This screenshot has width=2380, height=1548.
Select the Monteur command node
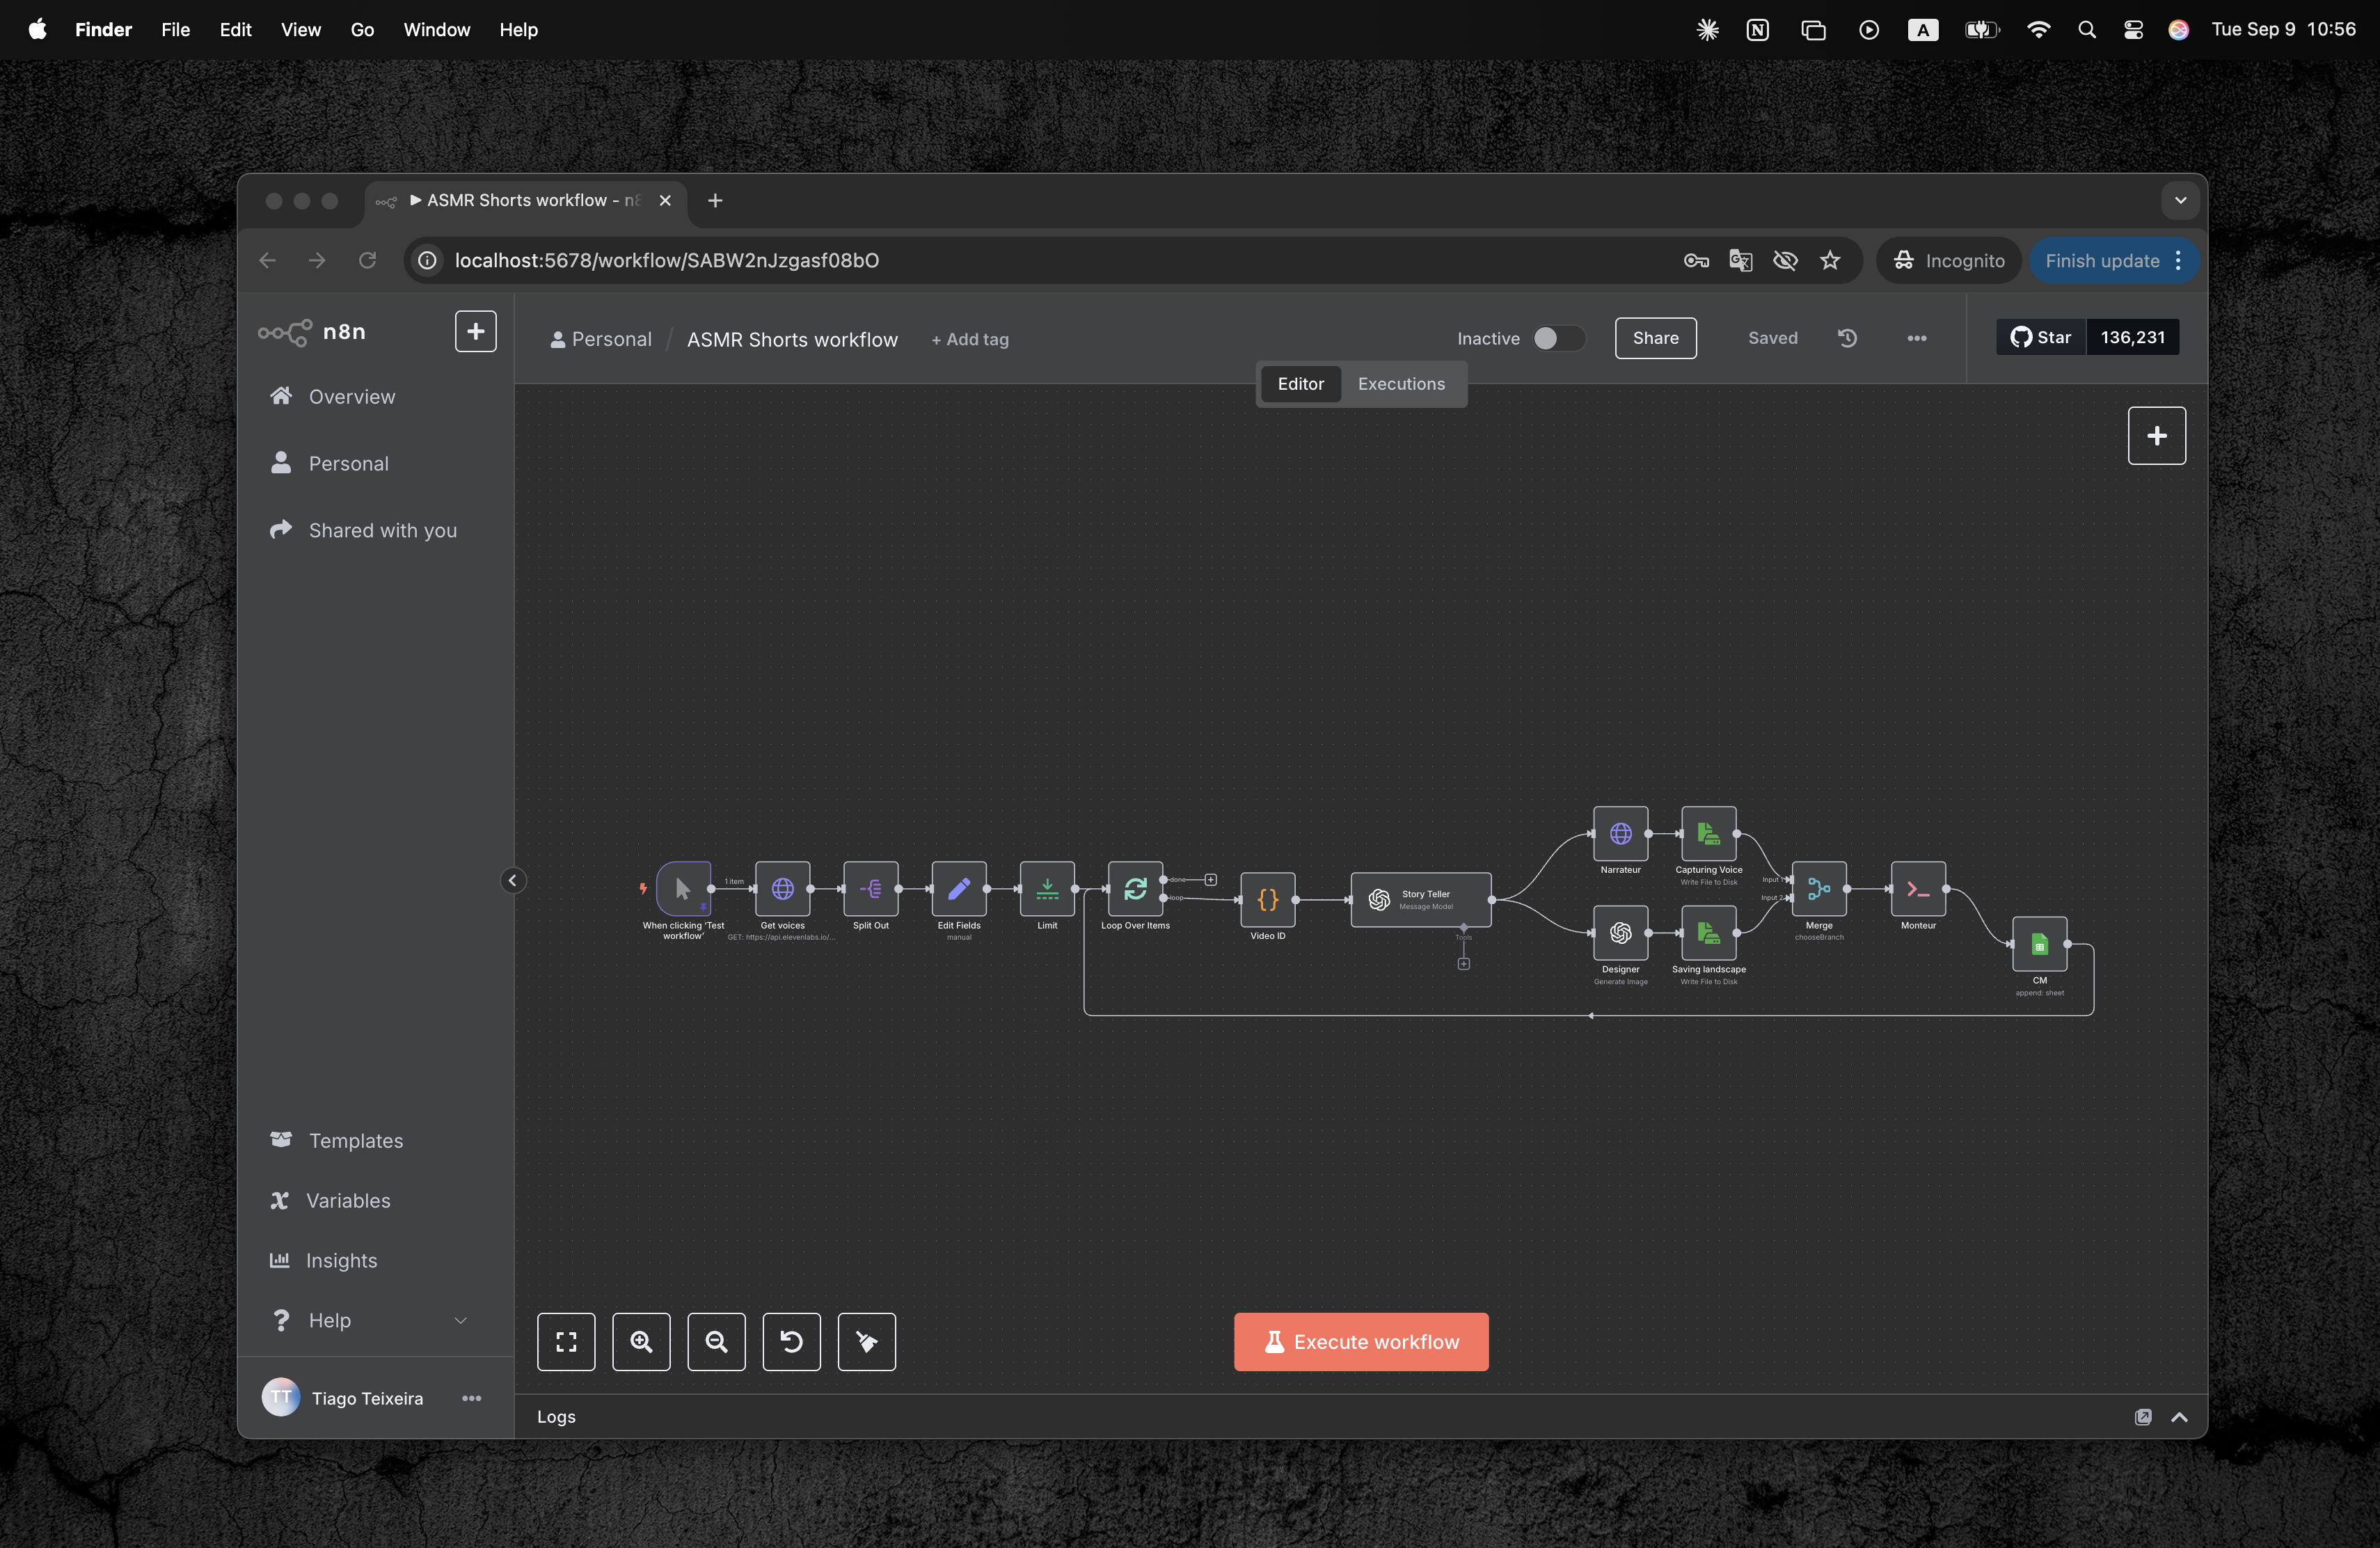1918,888
